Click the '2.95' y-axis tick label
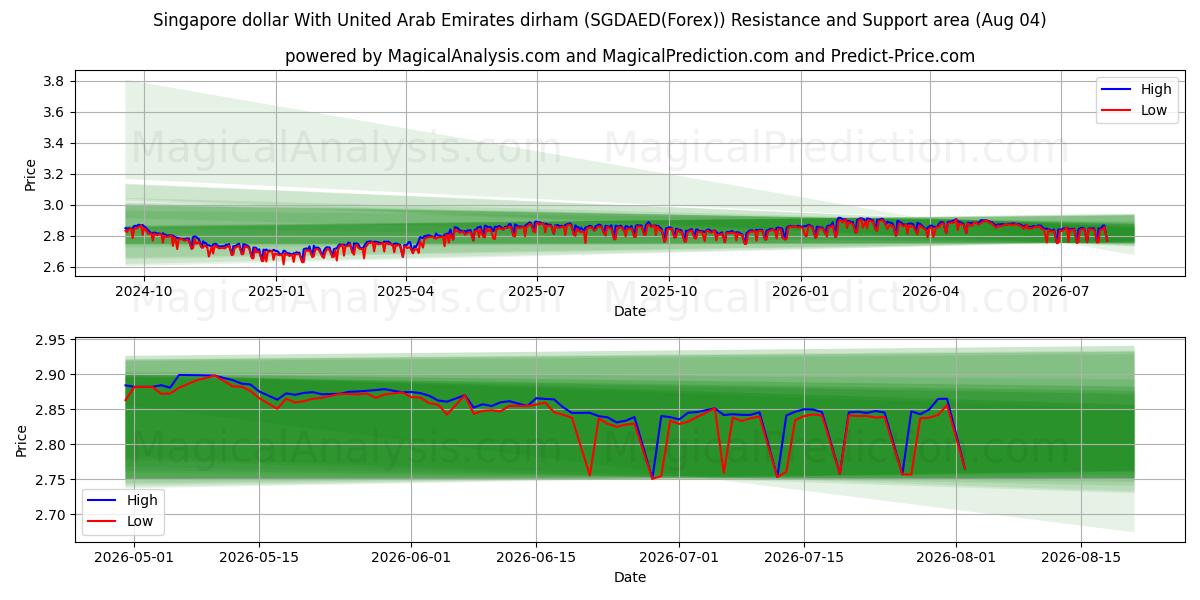Screen dimensions: 1200x600 [x=50, y=340]
